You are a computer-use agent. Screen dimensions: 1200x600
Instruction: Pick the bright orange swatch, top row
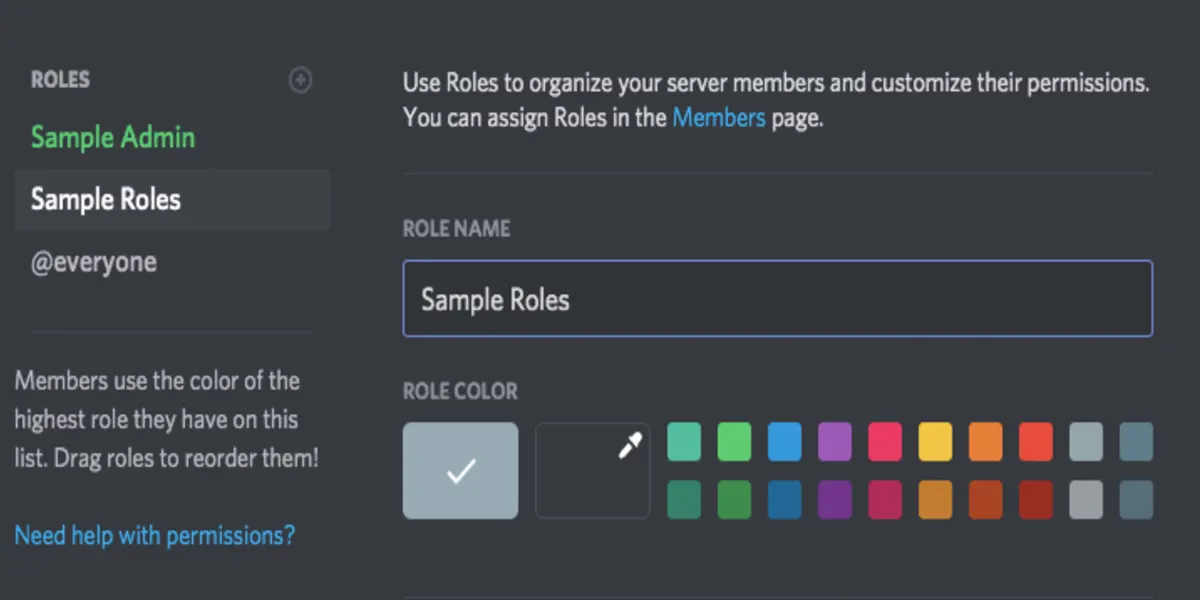click(985, 441)
